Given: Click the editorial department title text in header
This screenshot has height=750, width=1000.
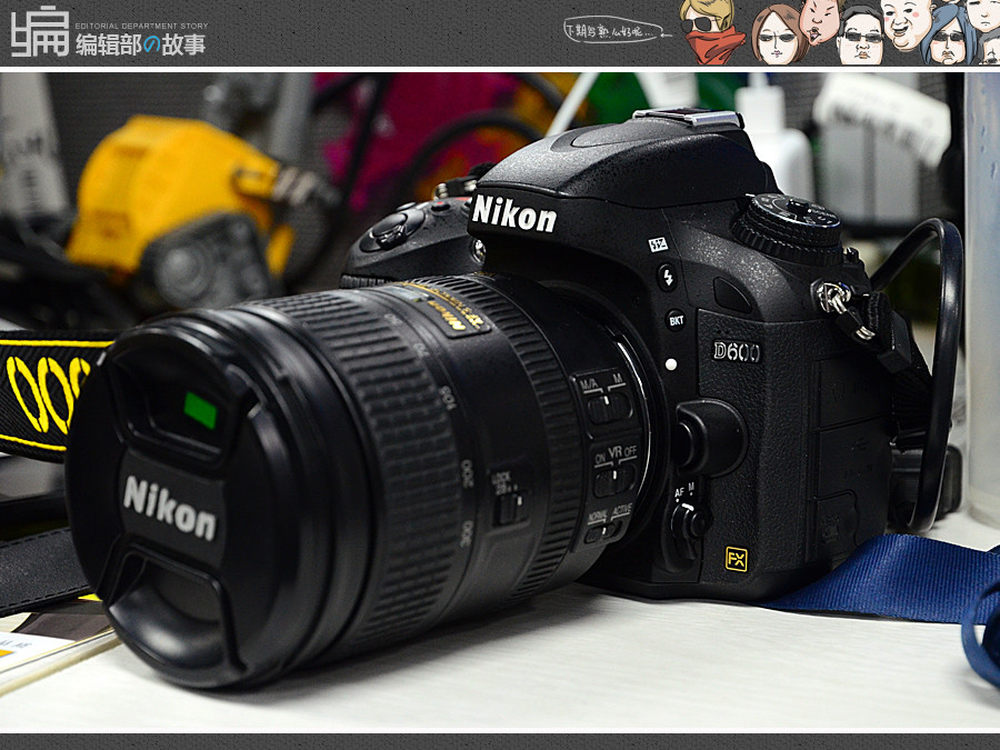Looking at the screenshot, I should point(141,43).
